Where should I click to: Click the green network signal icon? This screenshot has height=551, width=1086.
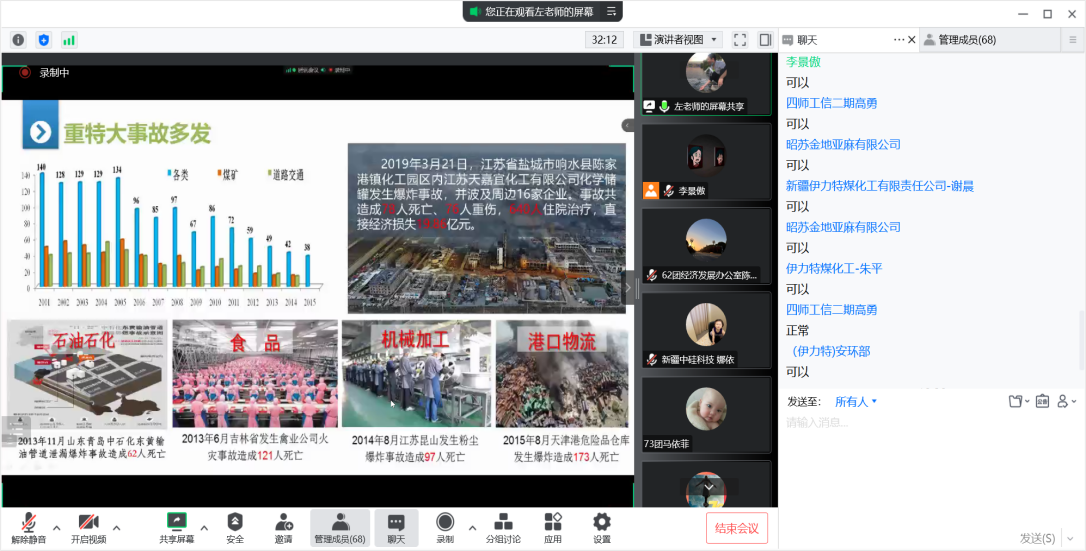[69, 40]
